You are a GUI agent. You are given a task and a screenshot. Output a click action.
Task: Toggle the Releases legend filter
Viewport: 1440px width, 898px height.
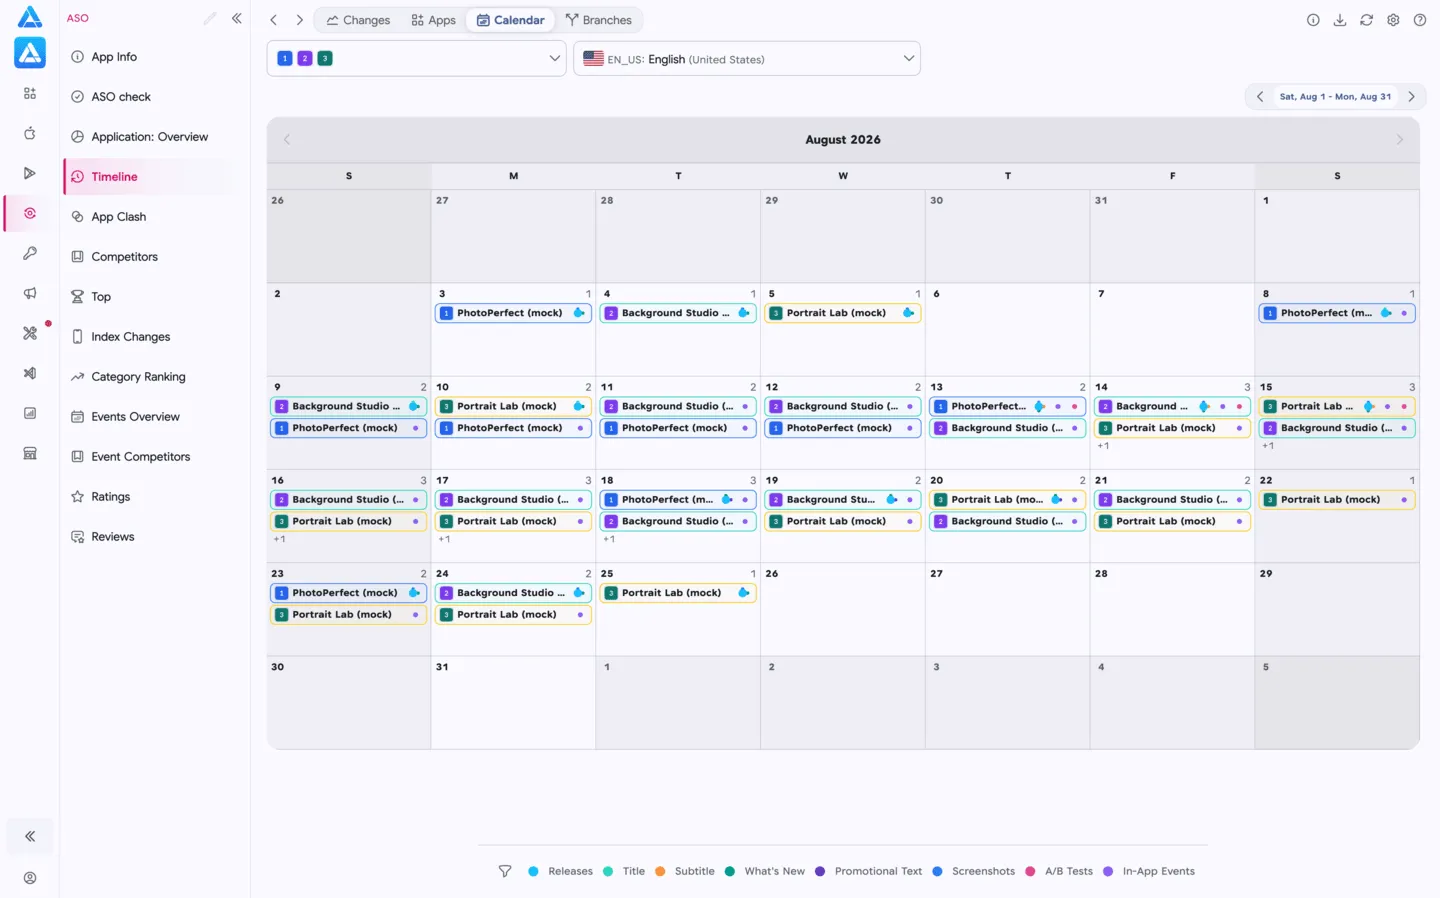click(560, 871)
